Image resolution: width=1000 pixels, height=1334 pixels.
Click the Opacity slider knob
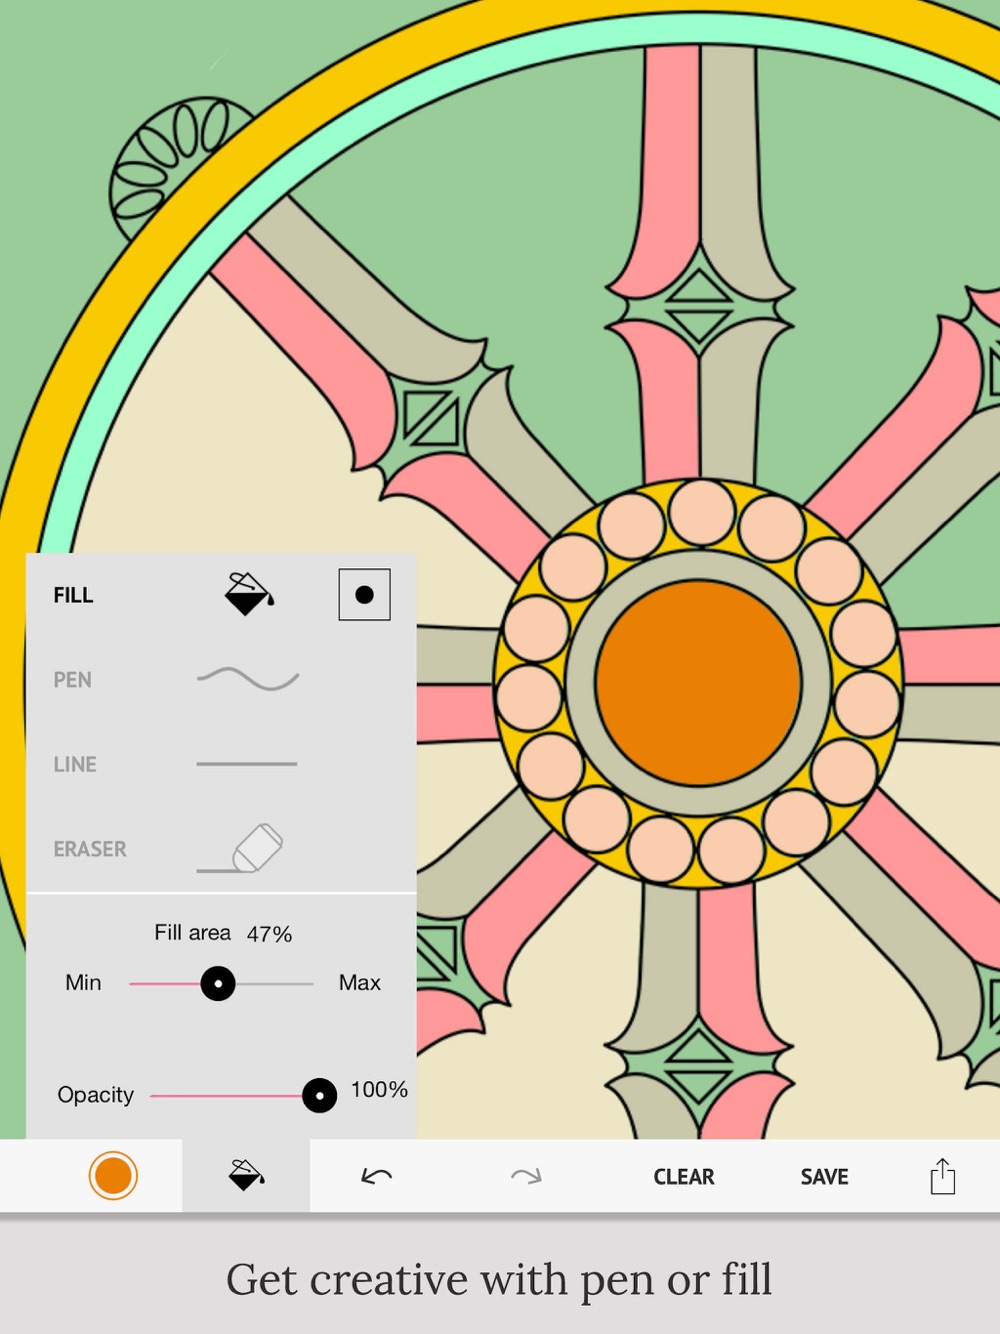pyautogui.click(x=320, y=1095)
